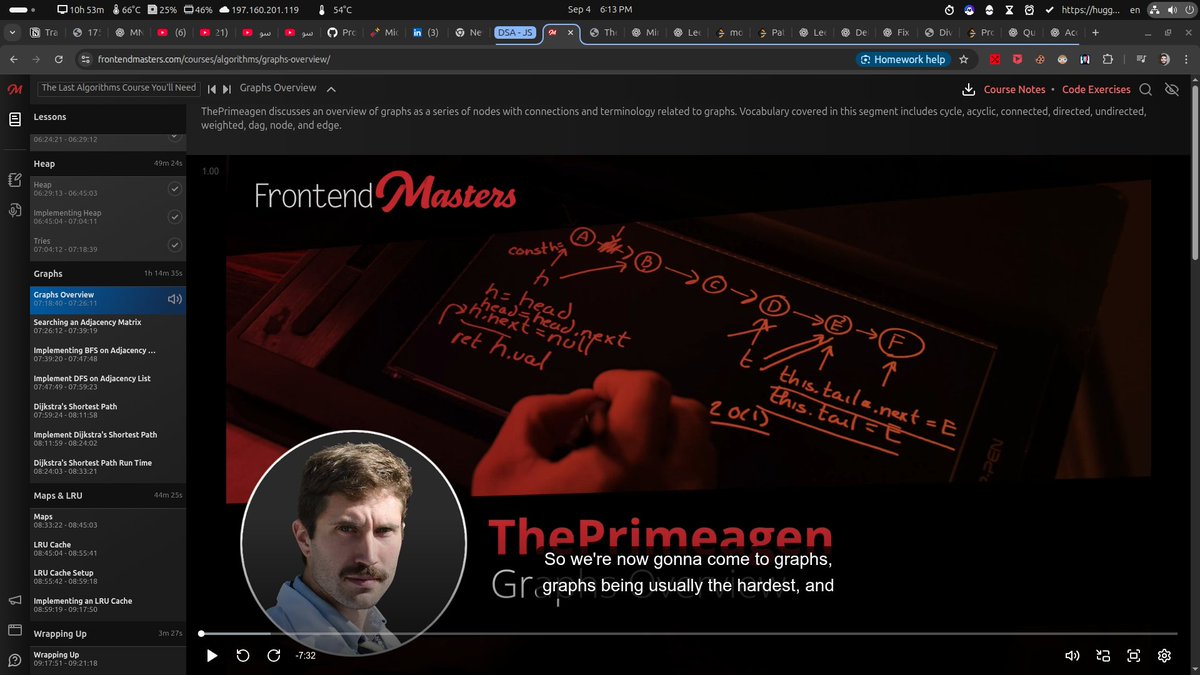Image resolution: width=1200 pixels, height=675 pixels.
Task: Switch to the Notion 'Tra' tab
Action: 44,32
